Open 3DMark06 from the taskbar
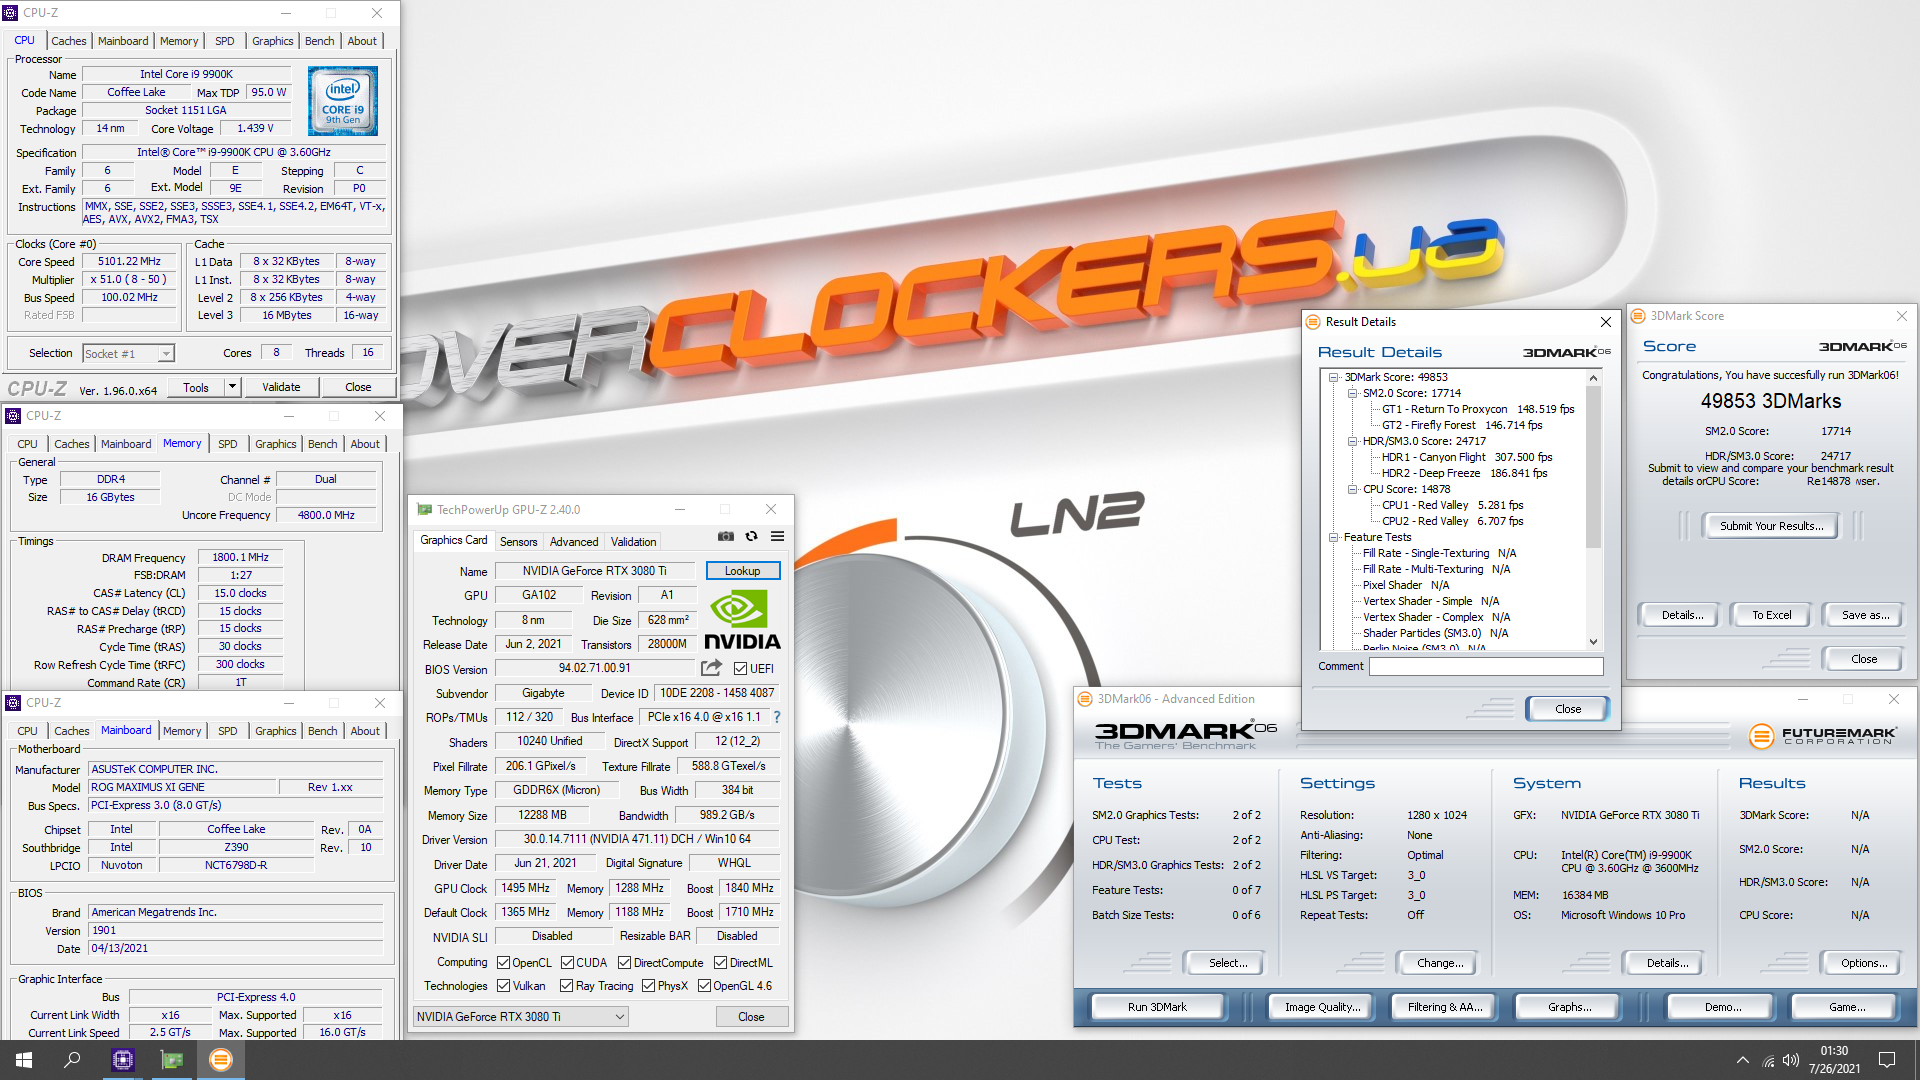This screenshot has height=1080, width=1920. tap(221, 1060)
